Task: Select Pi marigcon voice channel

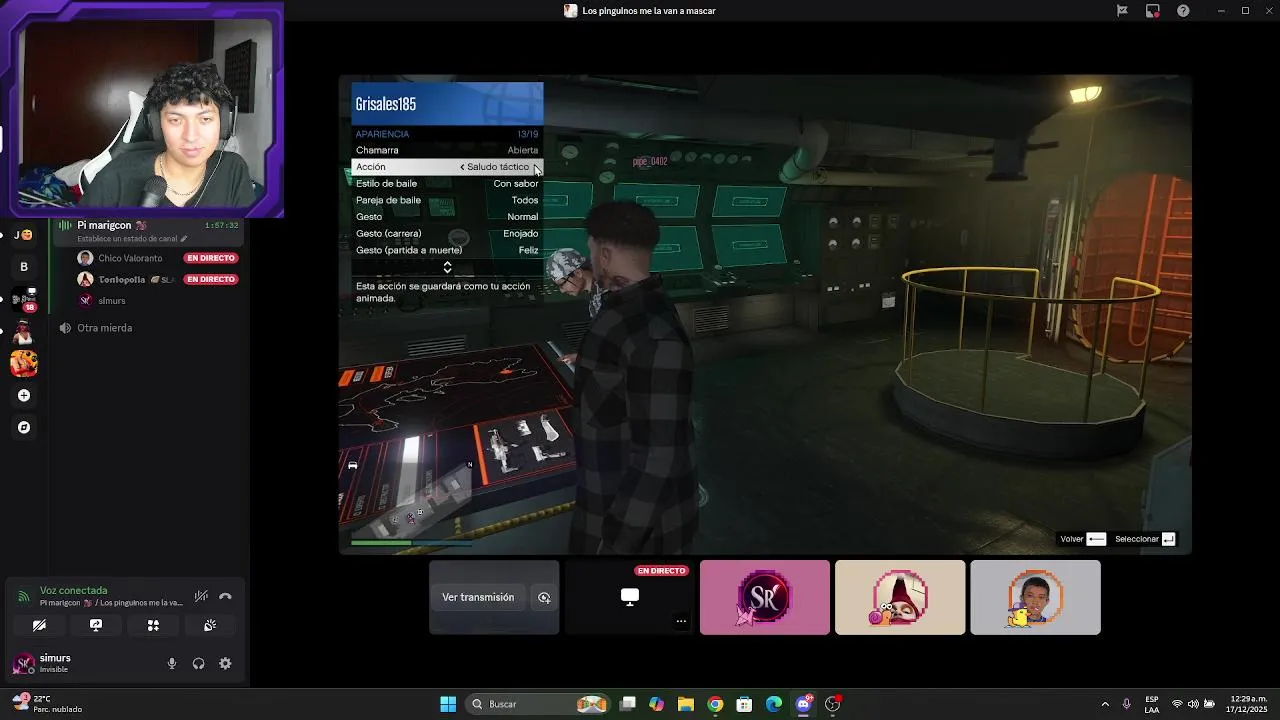Action: pos(150,231)
